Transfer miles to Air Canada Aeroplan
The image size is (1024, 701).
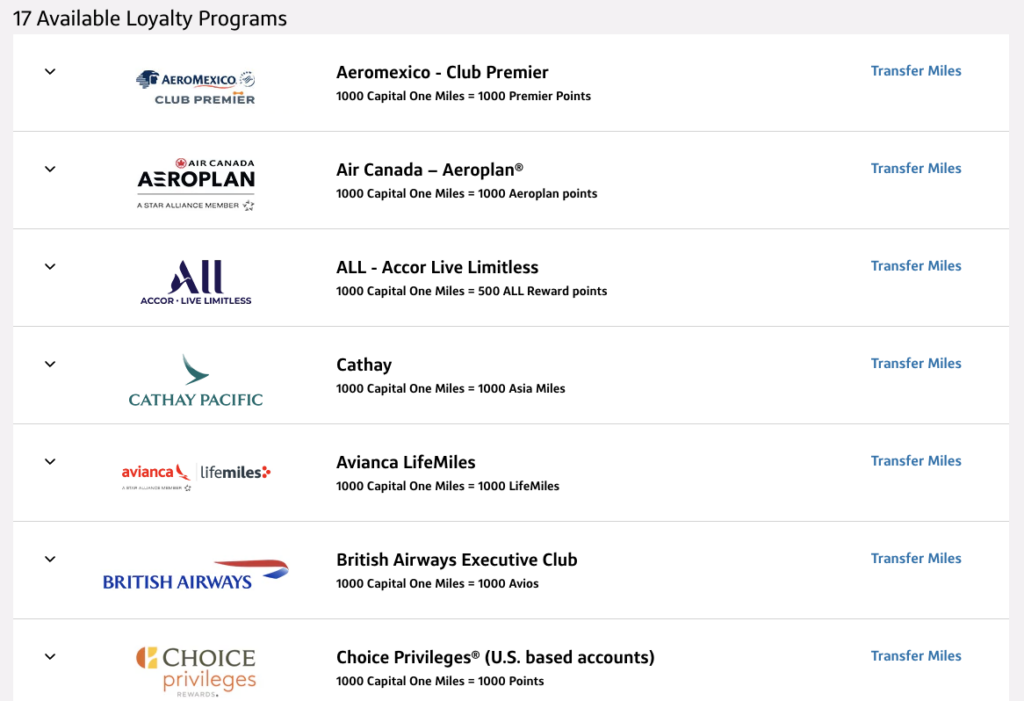pos(916,168)
